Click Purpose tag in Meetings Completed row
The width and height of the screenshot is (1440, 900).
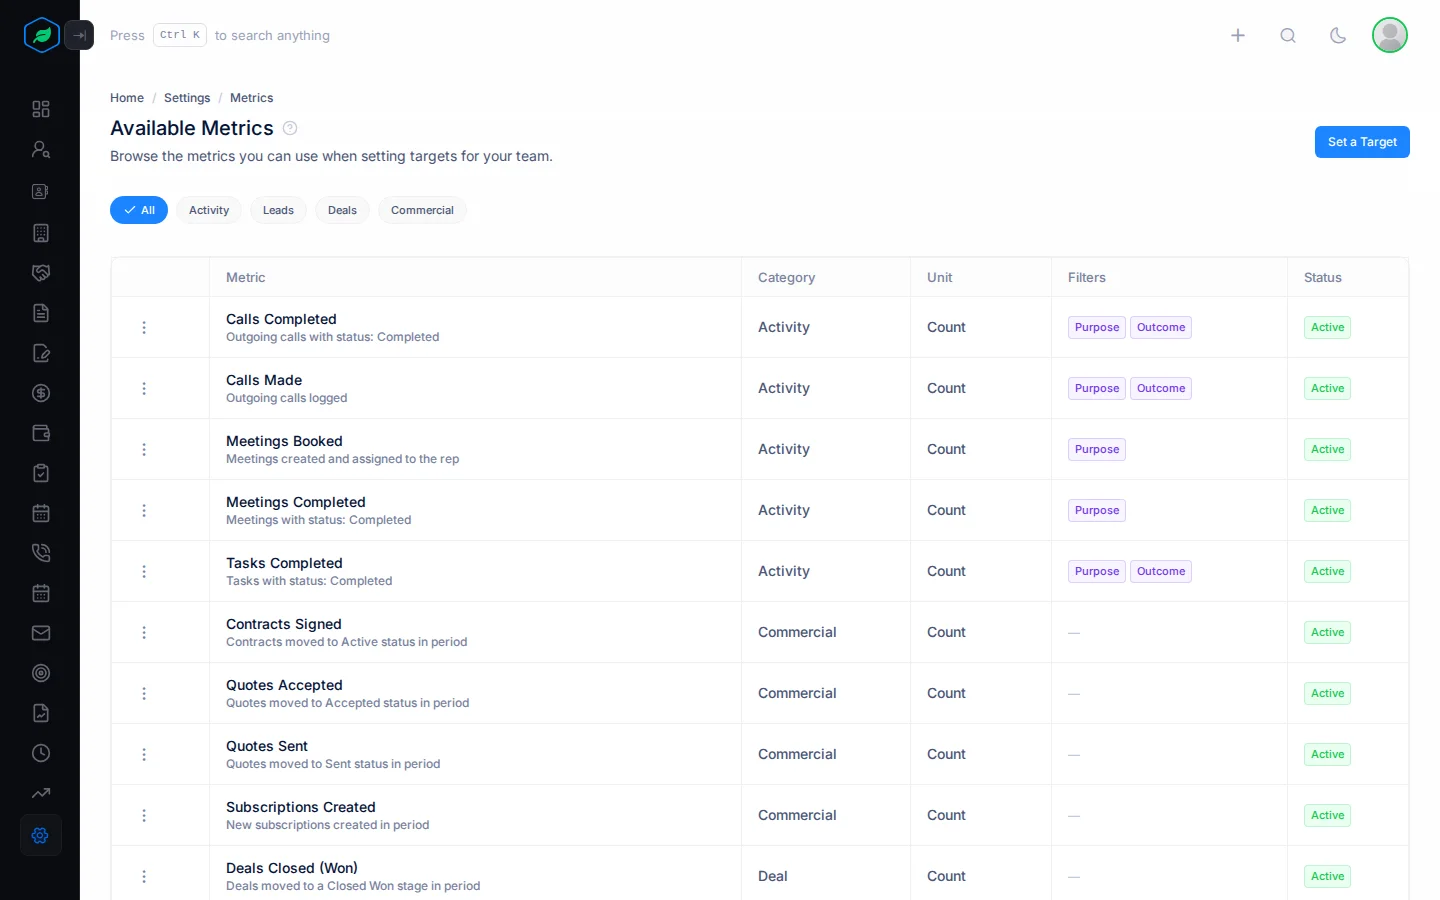pyautogui.click(x=1097, y=510)
